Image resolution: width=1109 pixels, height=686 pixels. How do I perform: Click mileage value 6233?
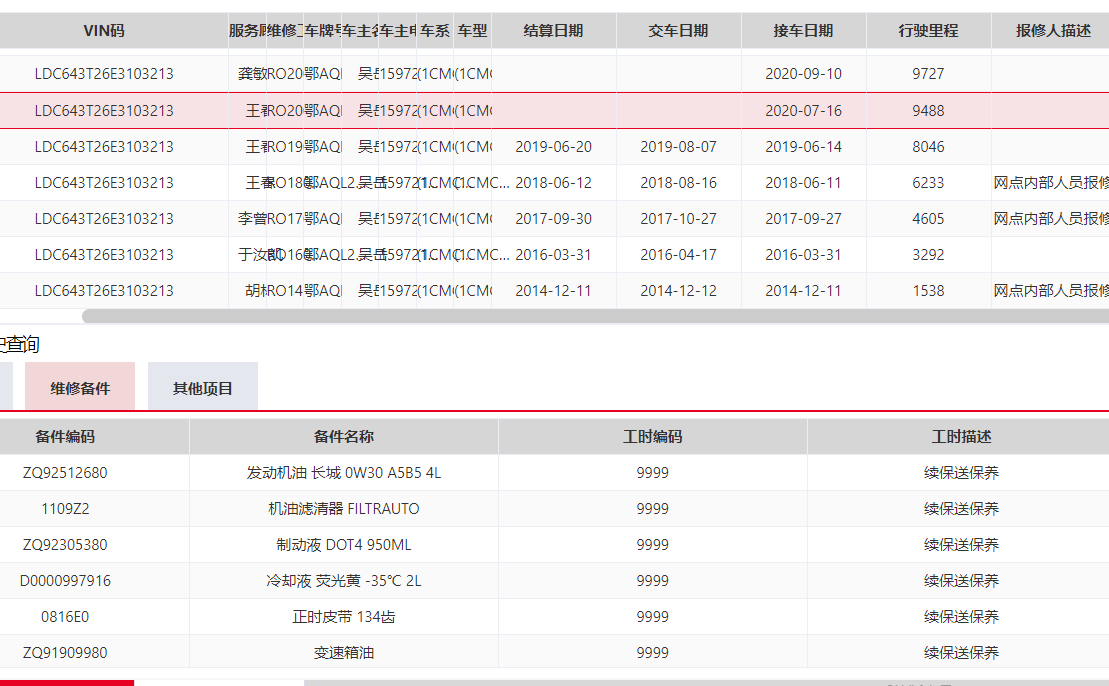[928, 182]
